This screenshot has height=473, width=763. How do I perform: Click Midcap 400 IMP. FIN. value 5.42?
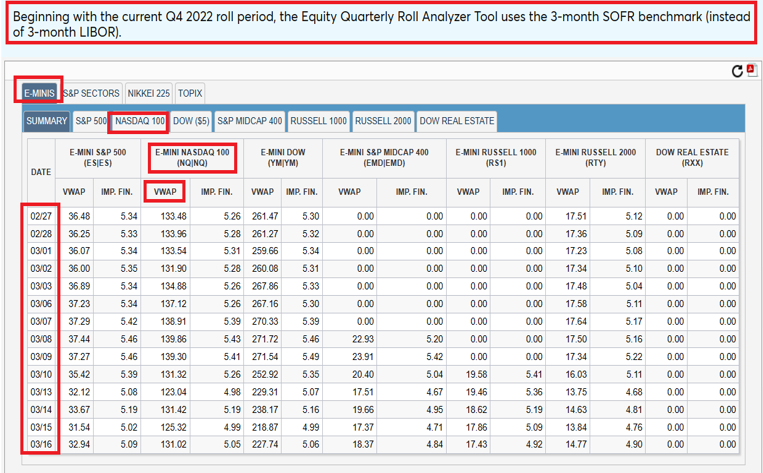click(x=435, y=357)
